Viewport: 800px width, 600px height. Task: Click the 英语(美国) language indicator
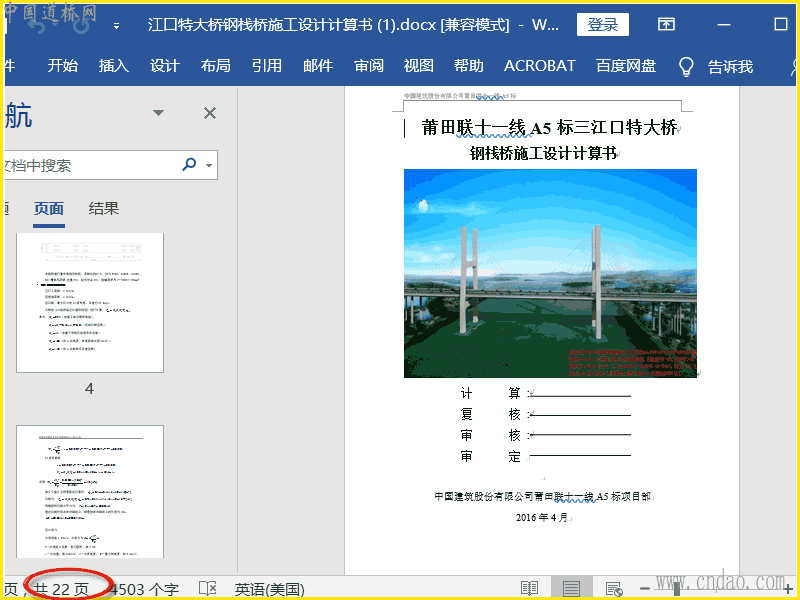pyautogui.click(x=269, y=590)
